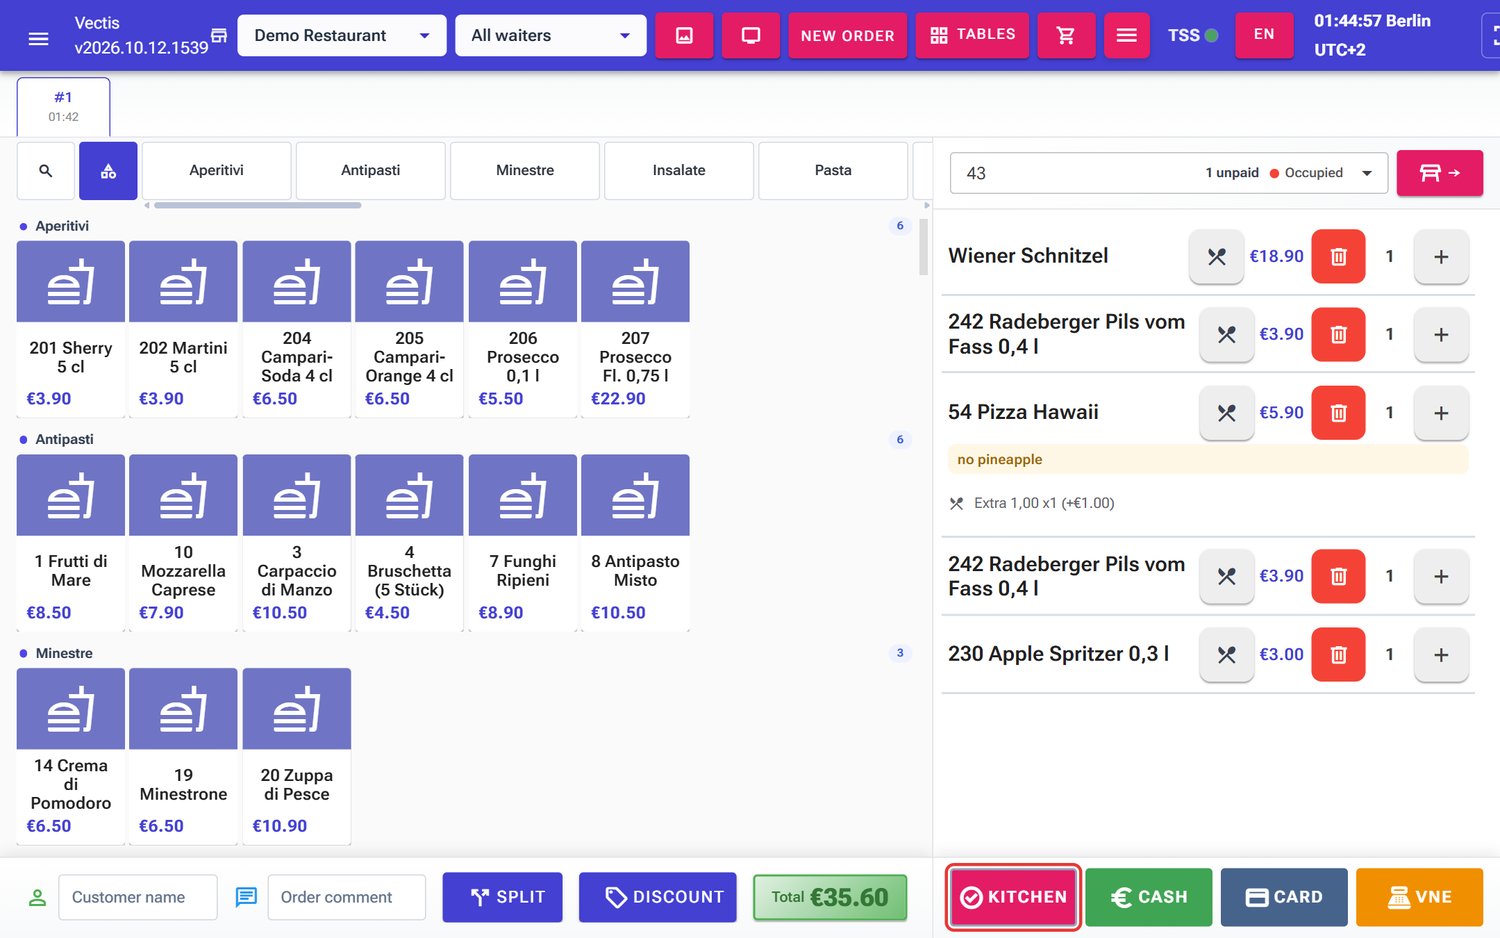
Task: Send order to KITCHEN
Action: pyautogui.click(x=1014, y=897)
